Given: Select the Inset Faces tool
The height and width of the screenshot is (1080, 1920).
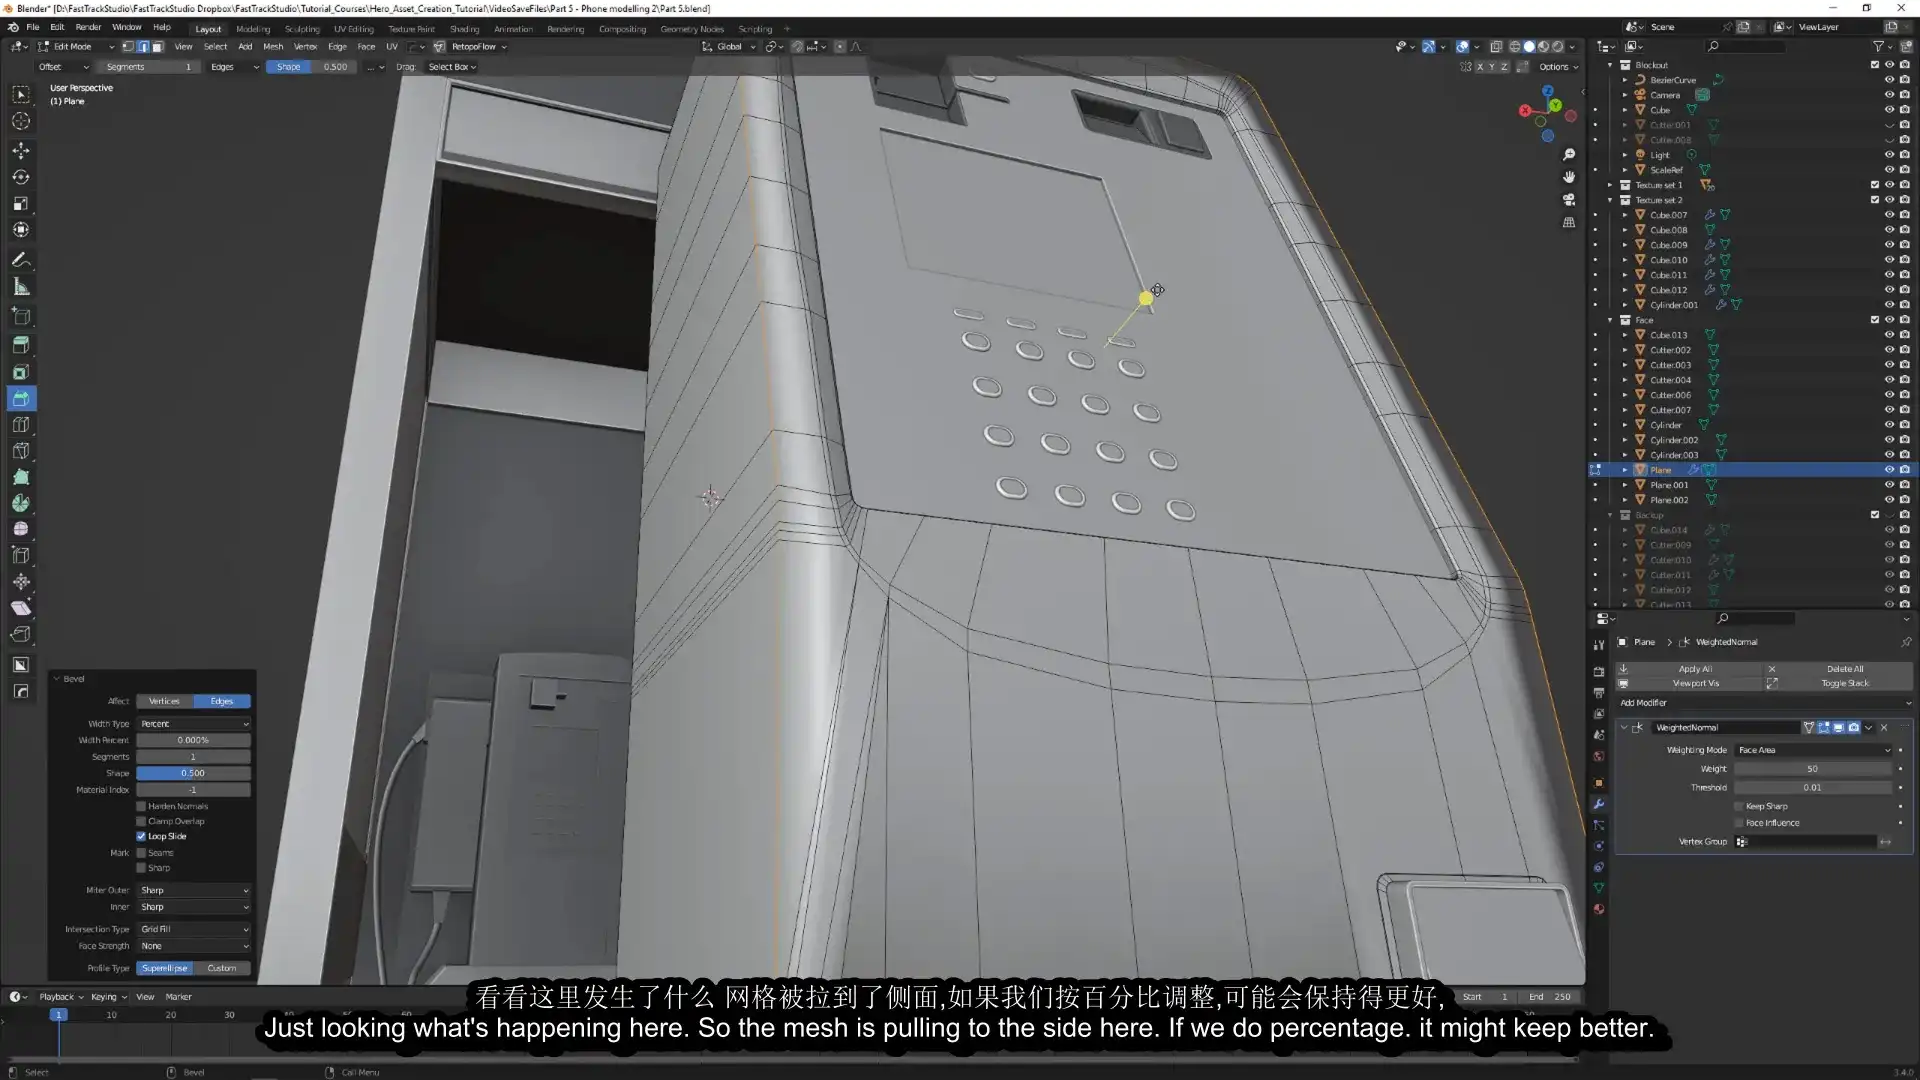Looking at the screenshot, I should 21,372.
